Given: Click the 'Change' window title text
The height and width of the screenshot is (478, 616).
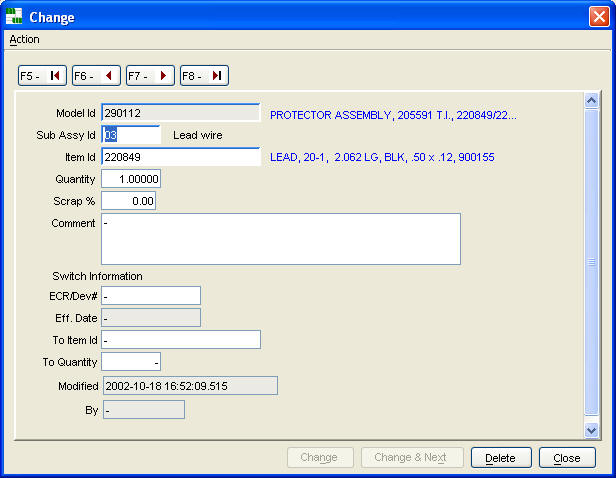Looking at the screenshot, I should [x=52, y=17].
